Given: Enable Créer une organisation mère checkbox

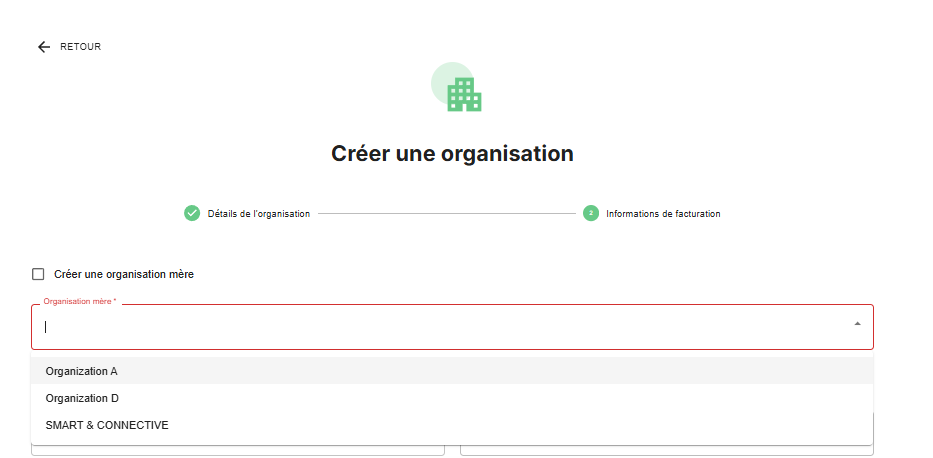Looking at the screenshot, I should 38,274.
